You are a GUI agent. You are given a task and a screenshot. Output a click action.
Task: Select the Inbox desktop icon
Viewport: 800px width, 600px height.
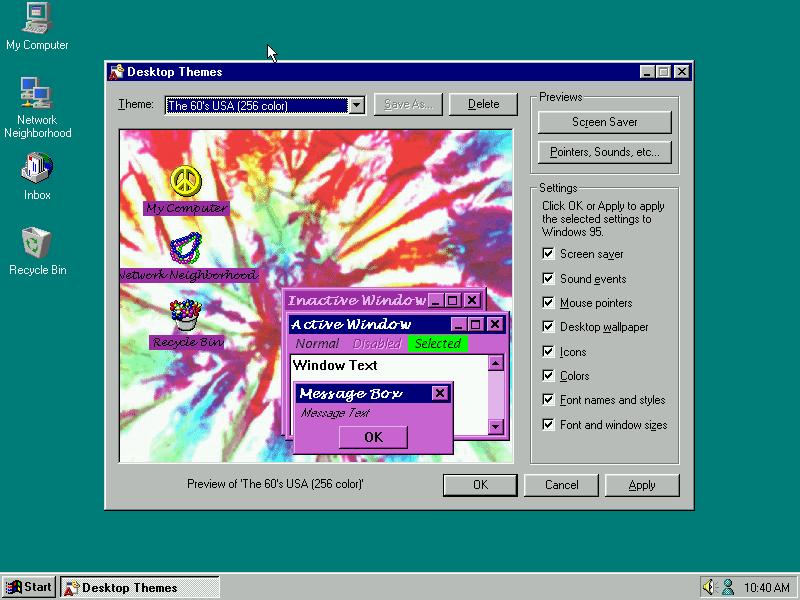(x=37, y=176)
